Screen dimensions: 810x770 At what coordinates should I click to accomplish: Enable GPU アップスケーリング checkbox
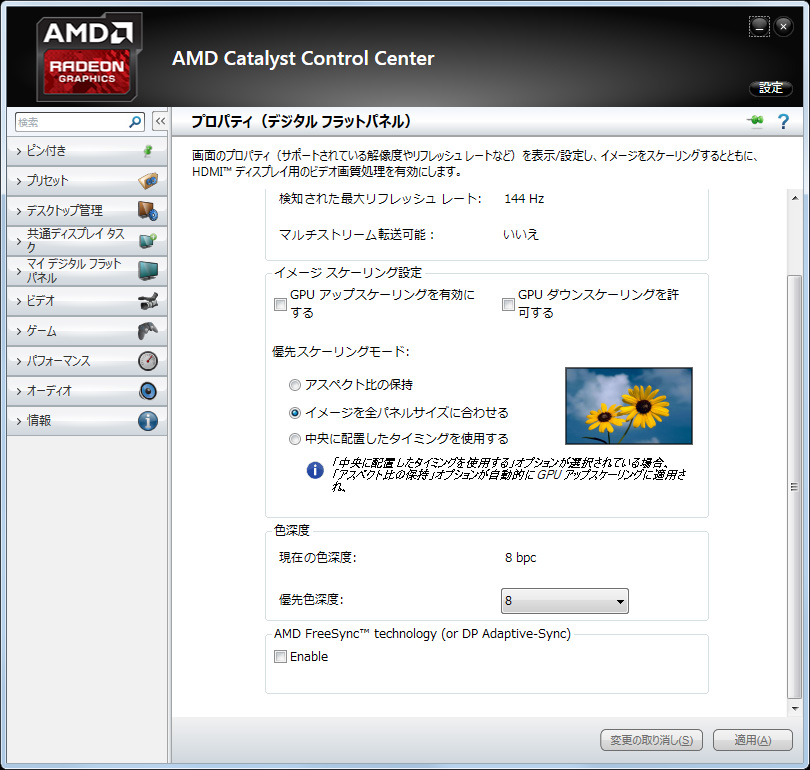pyautogui.click(x=280, y=304)
